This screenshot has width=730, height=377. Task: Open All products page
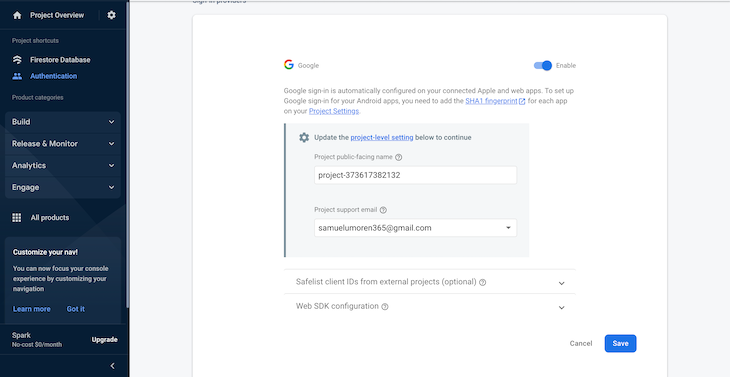click(x=50, y=217)
